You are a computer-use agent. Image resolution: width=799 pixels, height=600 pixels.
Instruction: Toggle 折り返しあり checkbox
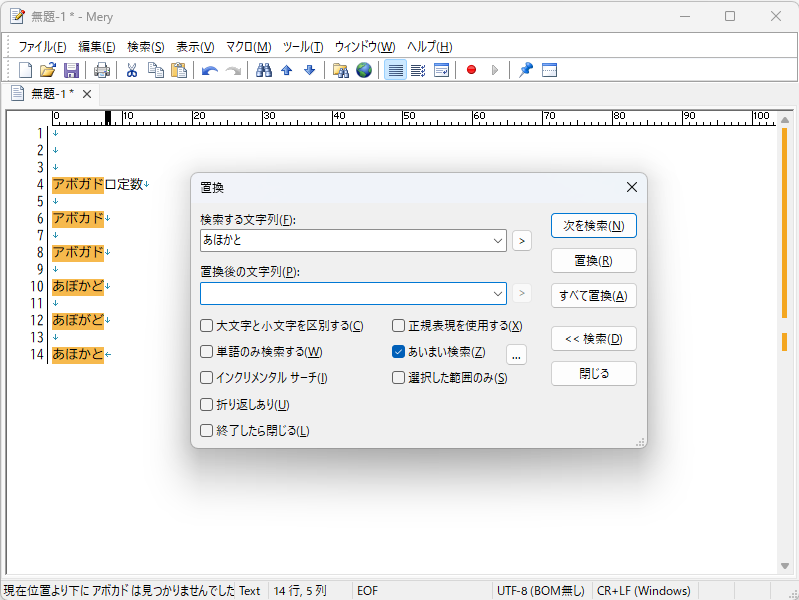tap(206, 405)
